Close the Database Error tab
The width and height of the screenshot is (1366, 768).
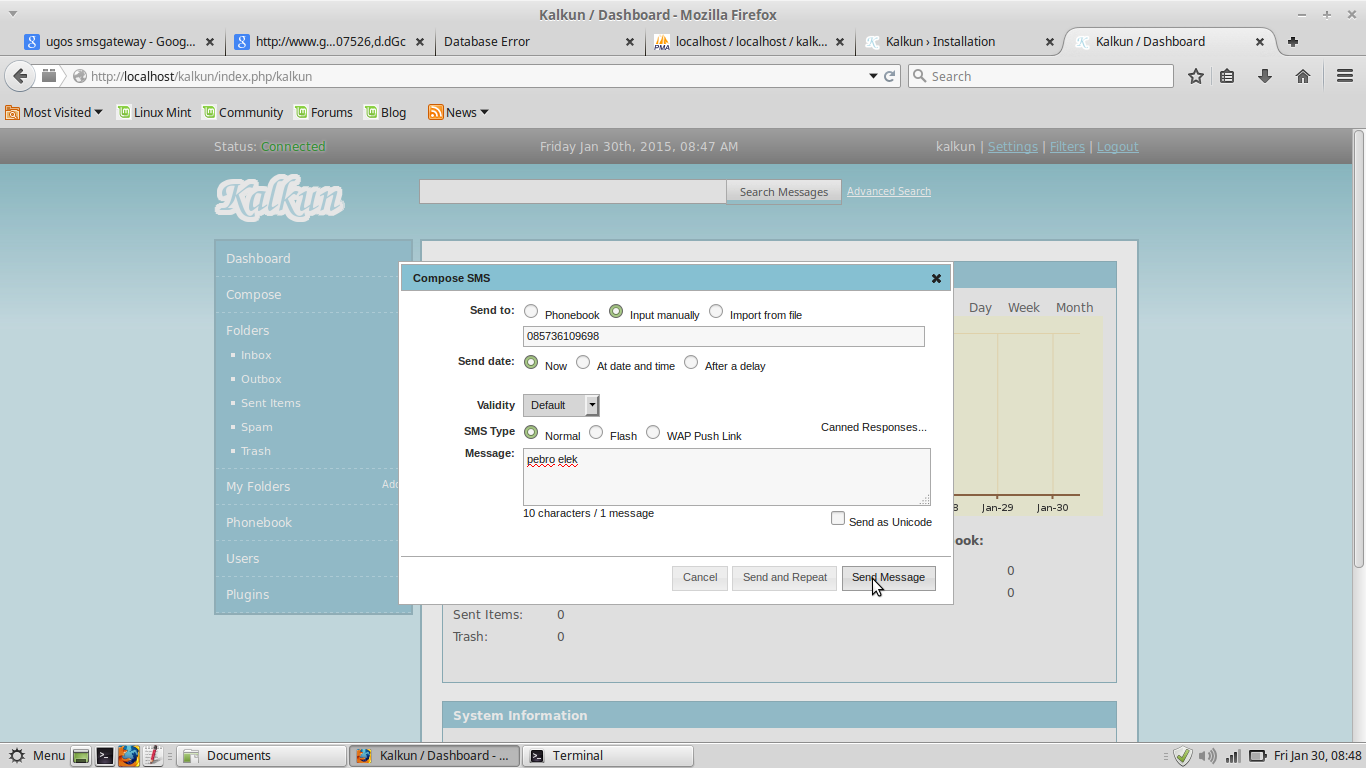coord(630,42)
